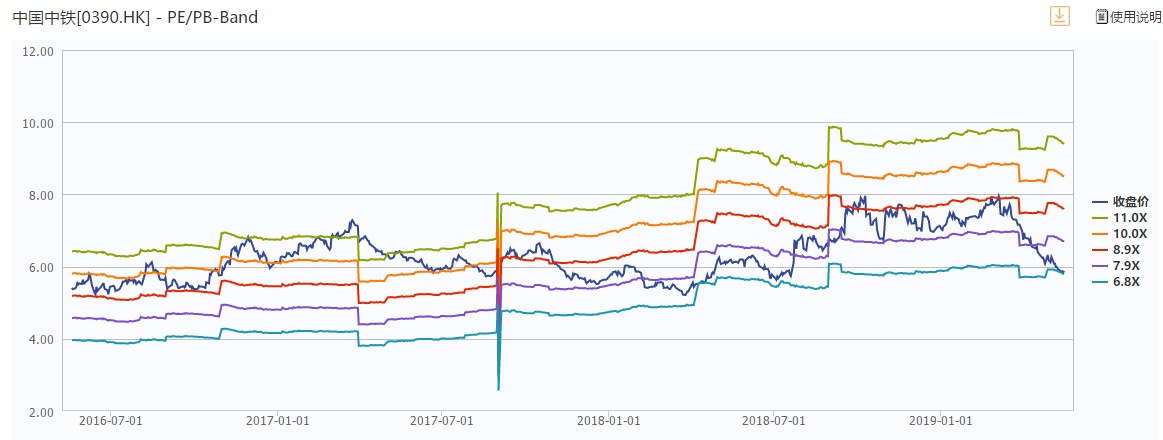Click the orange download chart icon
The width and height of the screenshot is (1163, 440).
pyautogui.click(x=1059, y=16)
